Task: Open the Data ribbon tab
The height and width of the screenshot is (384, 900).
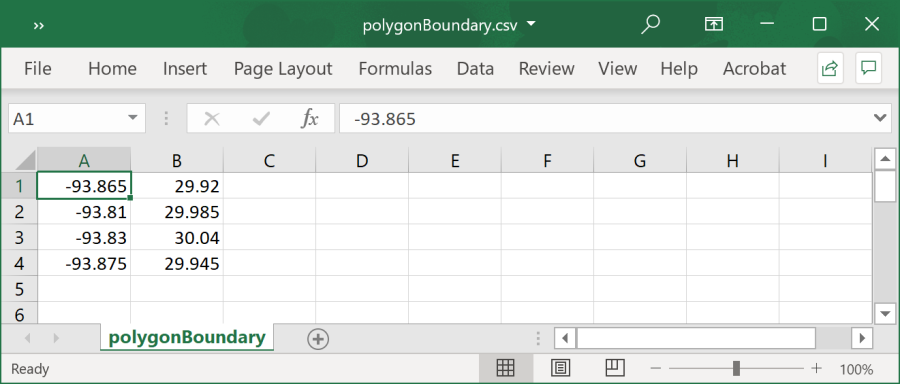Action: [x=475, y=69]
